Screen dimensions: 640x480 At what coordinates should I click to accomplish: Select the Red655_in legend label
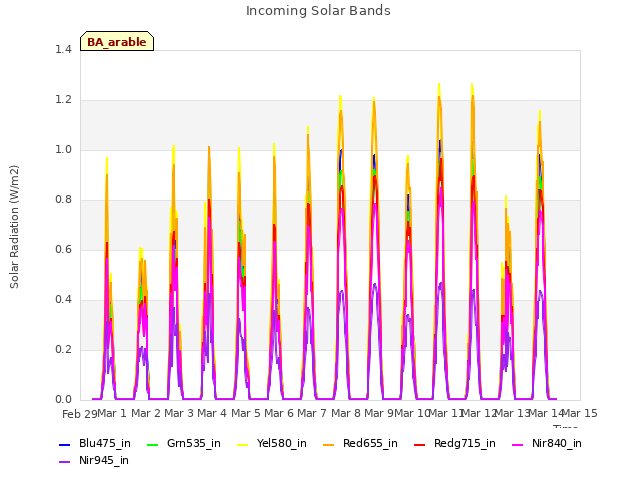click(370, 444)
